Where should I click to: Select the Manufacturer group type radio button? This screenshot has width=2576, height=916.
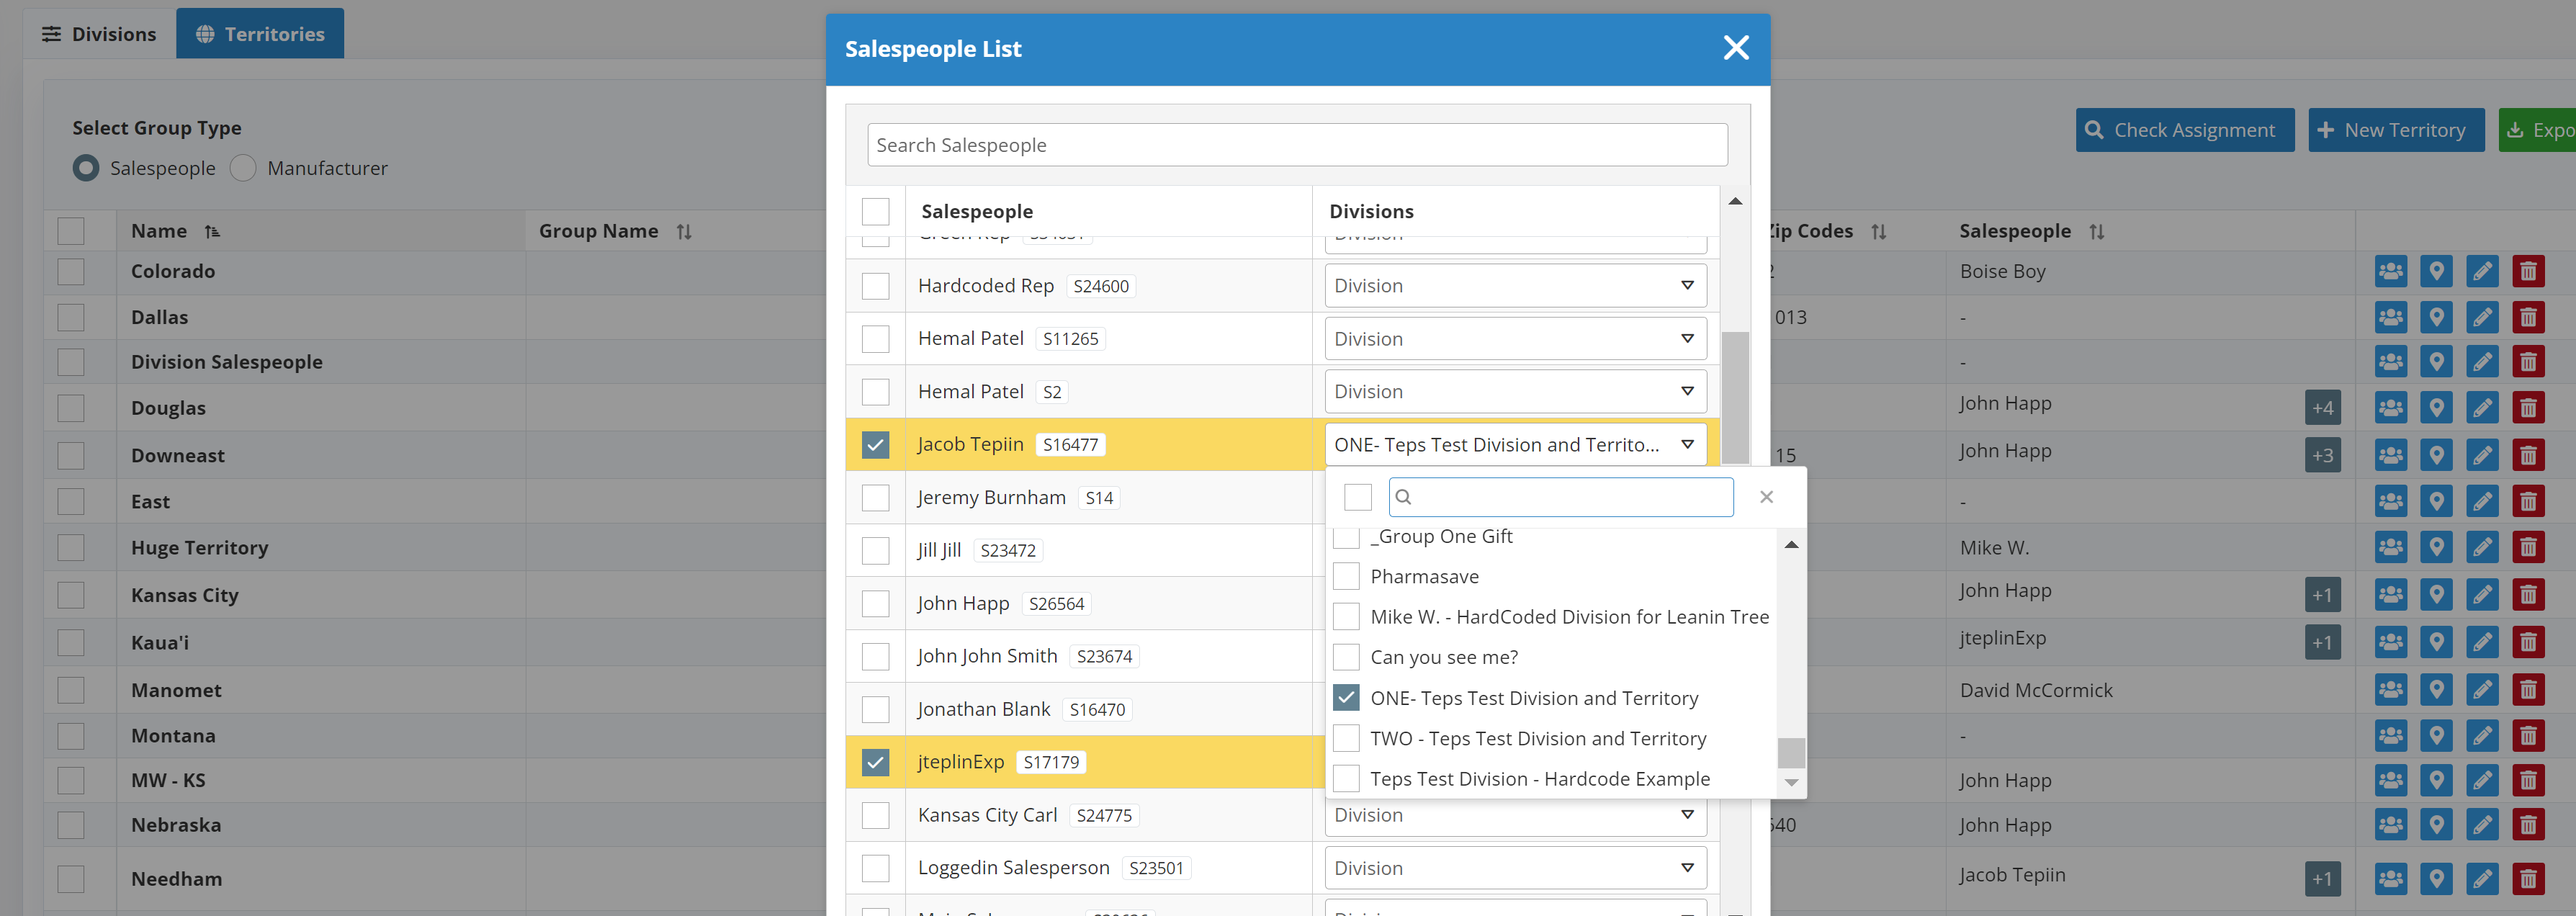click(x=243, y=168)
